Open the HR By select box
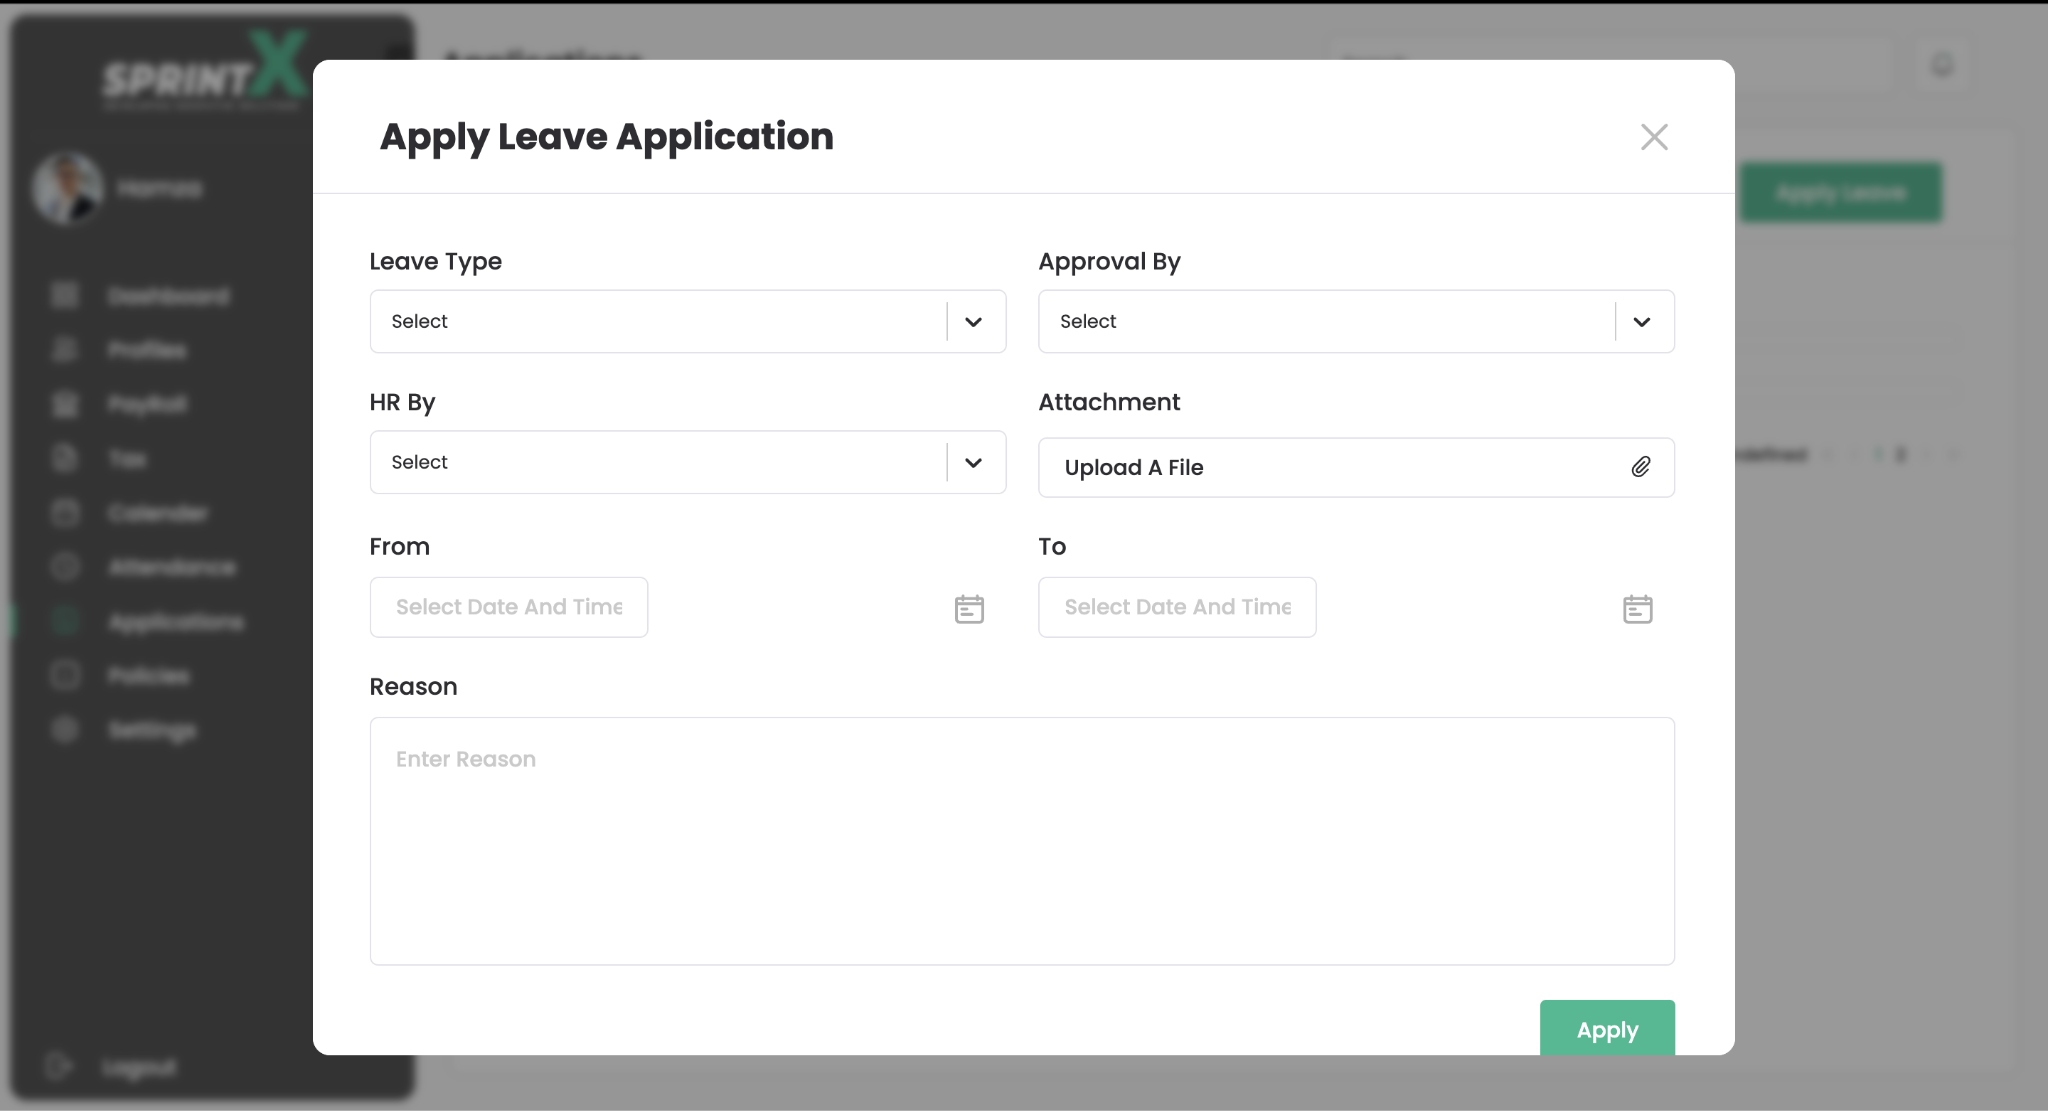The image size is (2048, 1111). coord(657,463)
